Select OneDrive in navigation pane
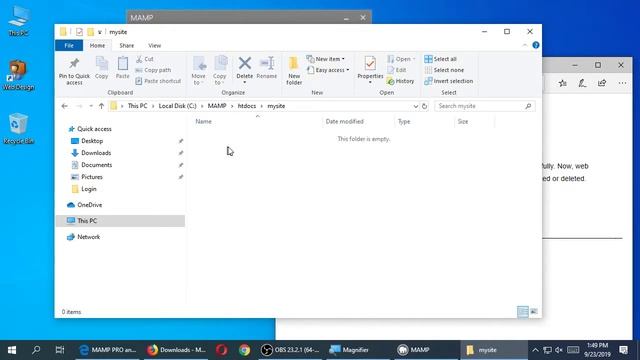Image resolution: width=640 pixels, height=360 pixels. coord(89,205)
